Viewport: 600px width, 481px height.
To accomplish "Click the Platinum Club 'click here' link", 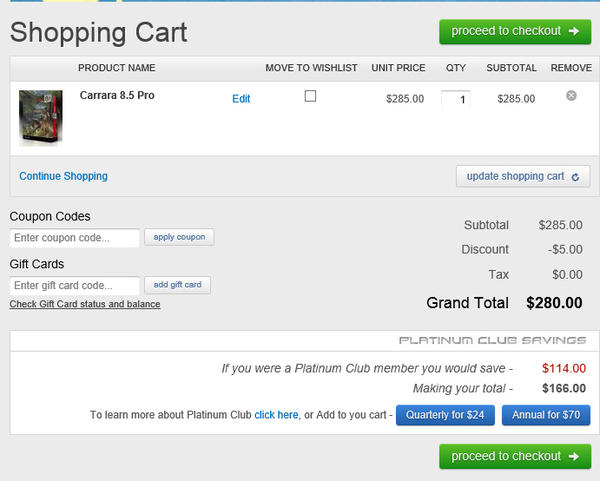I will (276, 414).
